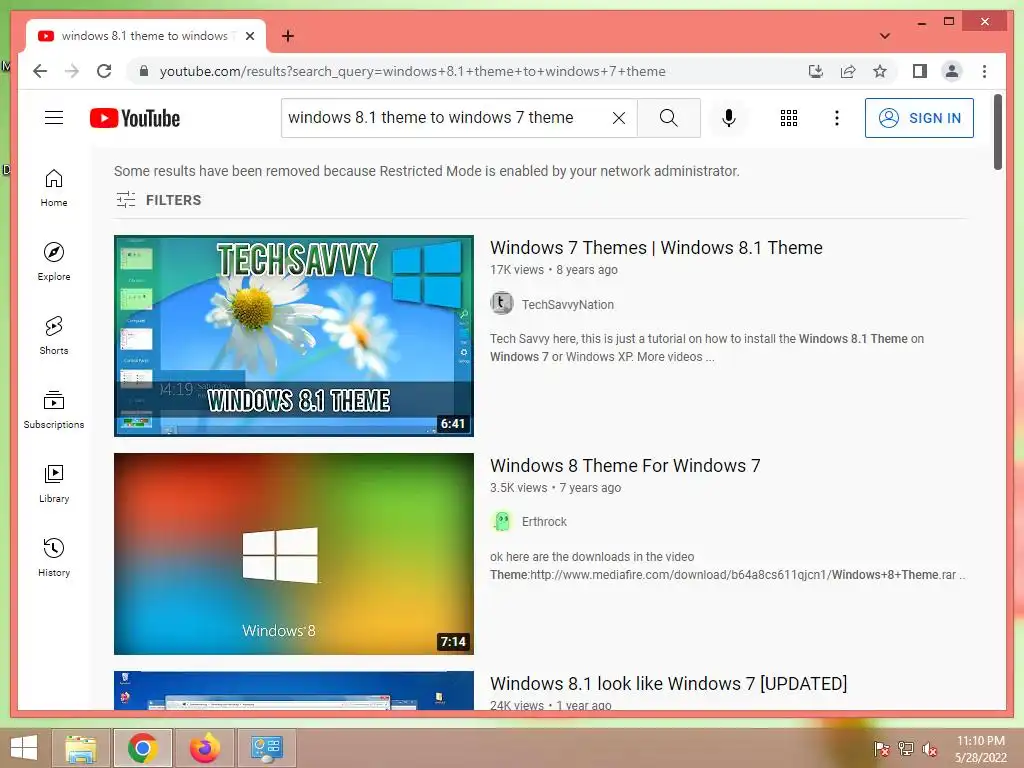Visit the Erthrock channel
Screen dimensions: 1024x768
click(544, 522)
